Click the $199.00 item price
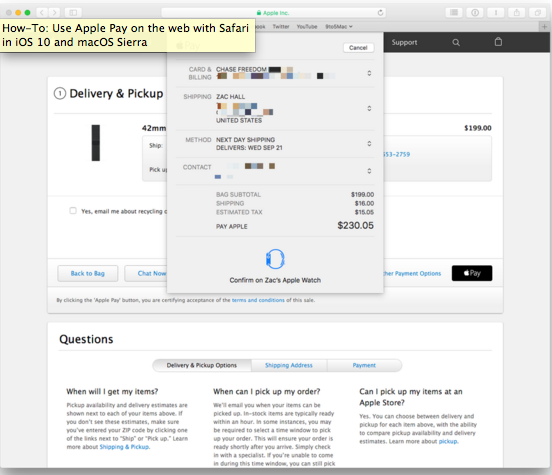552x475 pixels. (477, 128)
